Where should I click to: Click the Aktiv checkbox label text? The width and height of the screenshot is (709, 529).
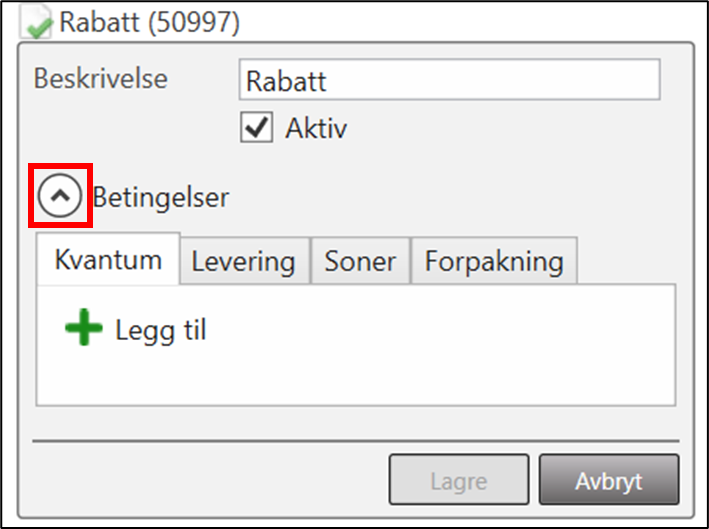tap(316, 129)
